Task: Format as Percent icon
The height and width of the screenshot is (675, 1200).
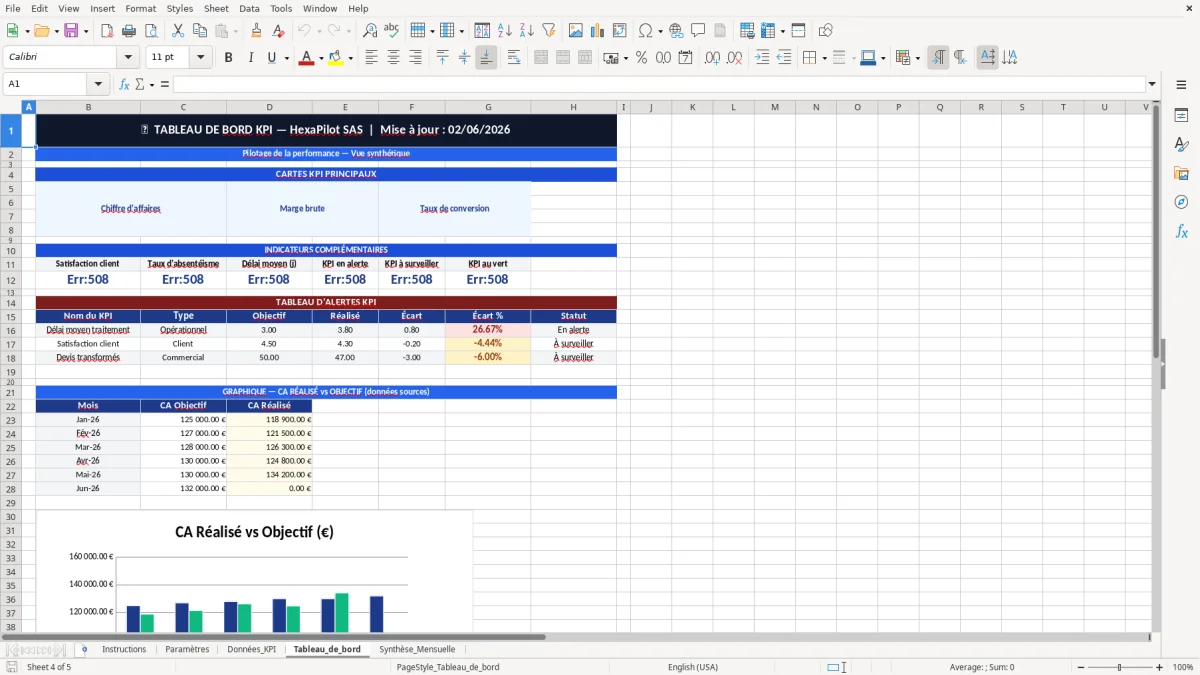Action: (x=641, y=58)
